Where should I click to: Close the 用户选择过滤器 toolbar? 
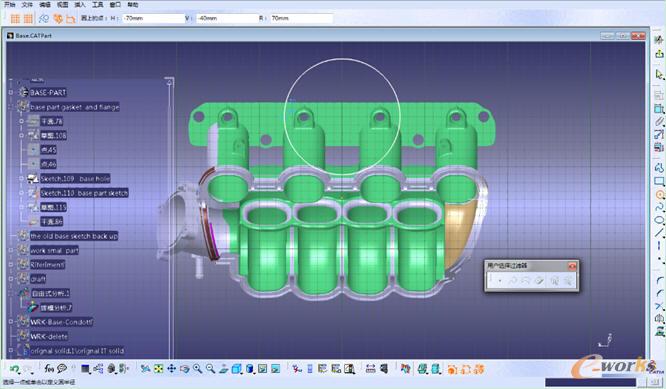pos(572,266)
